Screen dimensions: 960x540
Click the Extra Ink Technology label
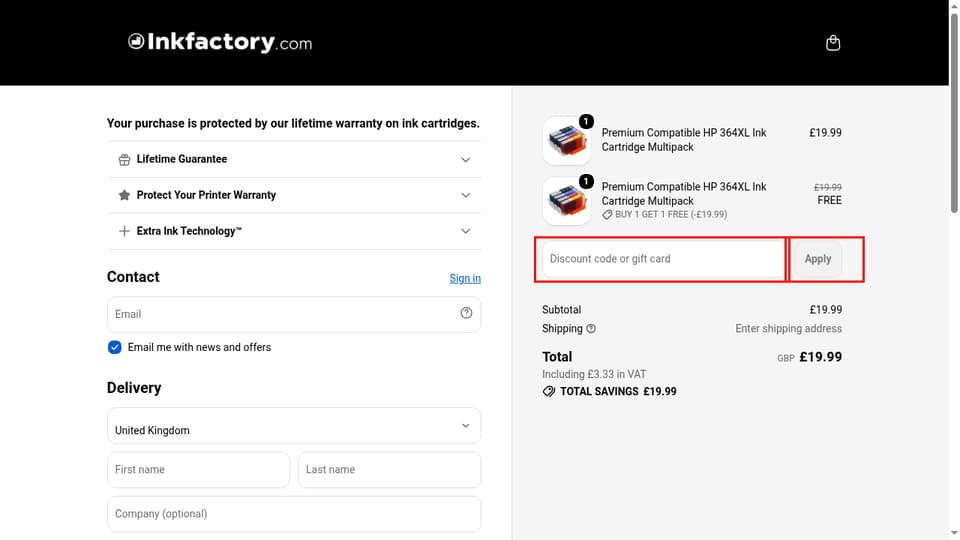click(x=189, y=231)
